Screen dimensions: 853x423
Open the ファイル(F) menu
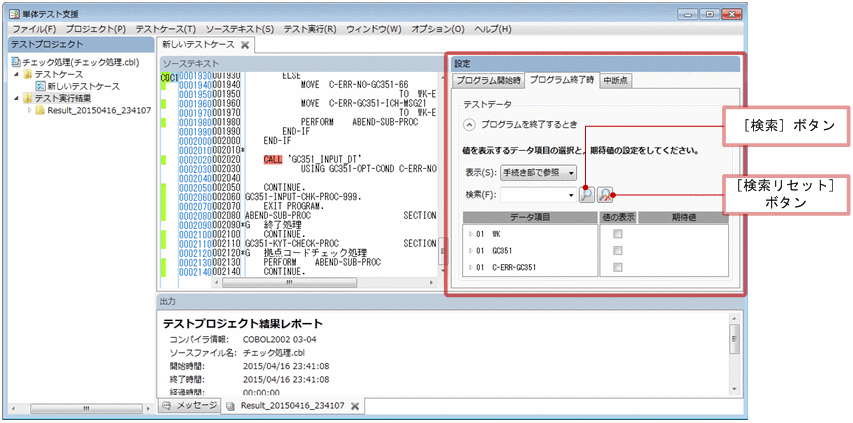(x=34, y=29)
